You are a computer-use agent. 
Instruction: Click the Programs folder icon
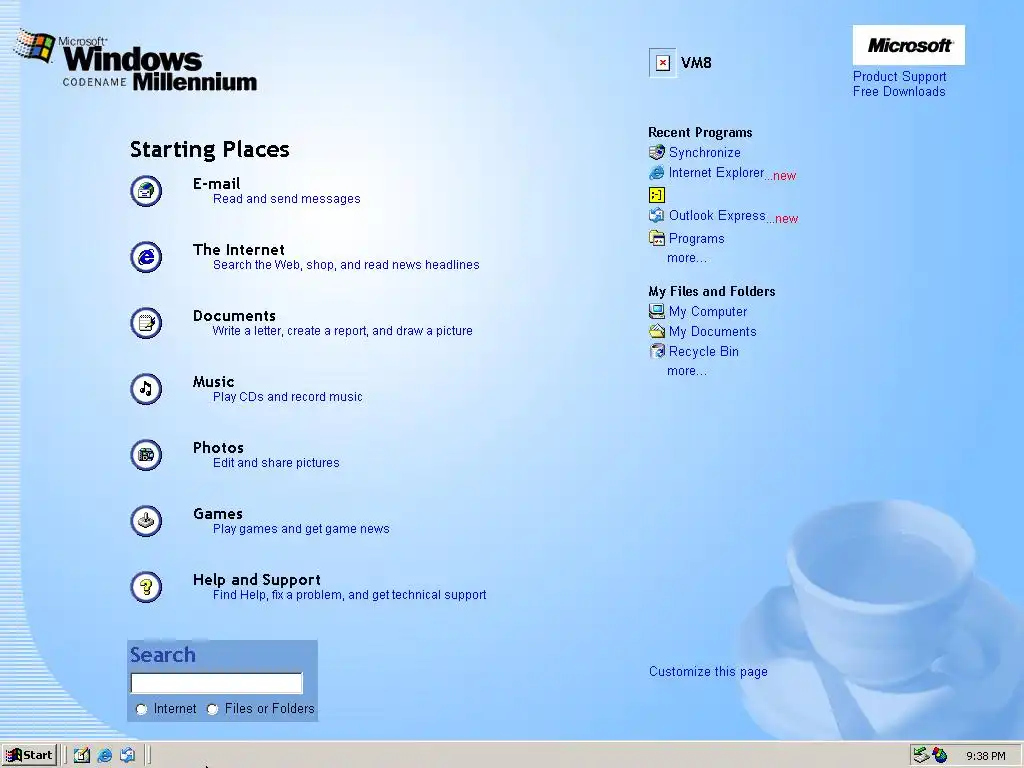pos(656,238)
